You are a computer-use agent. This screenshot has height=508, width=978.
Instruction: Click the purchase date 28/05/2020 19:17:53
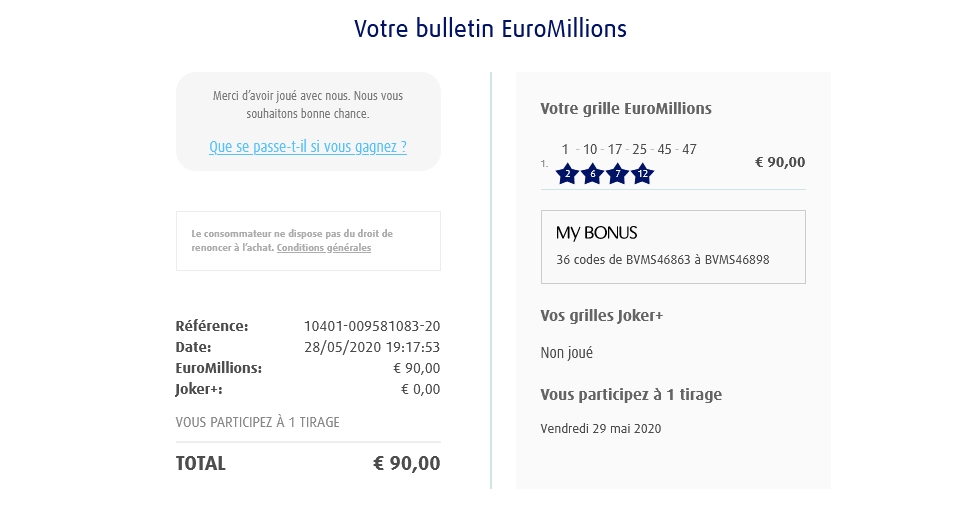point(372,347)
